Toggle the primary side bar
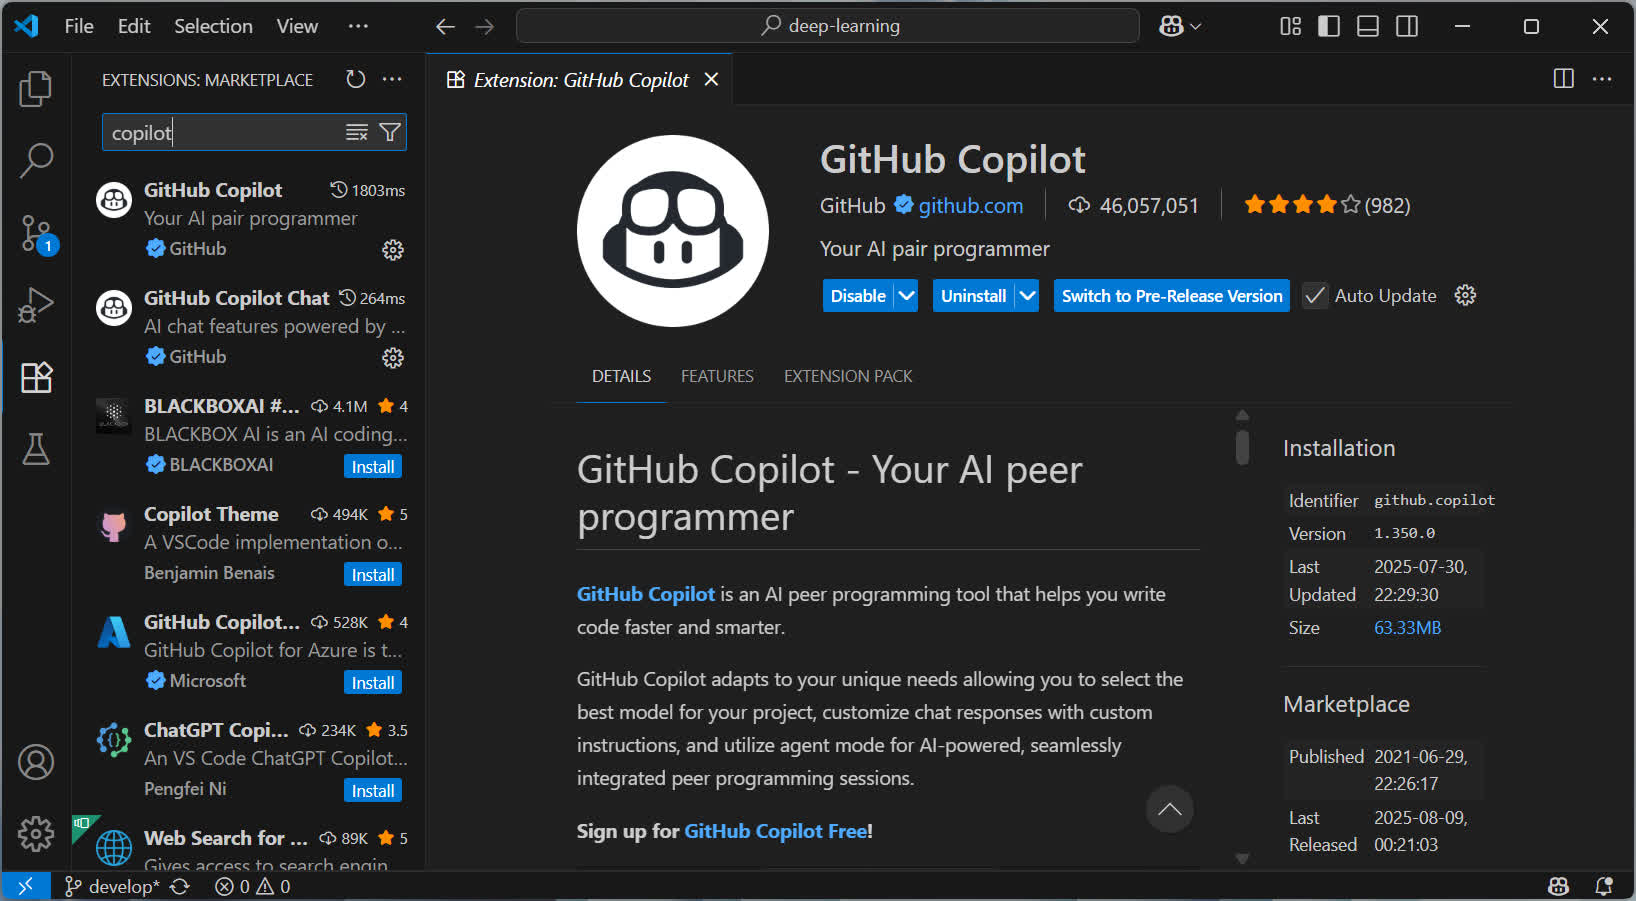This screenshot has width=1636, height=901. click(1329, 27)
